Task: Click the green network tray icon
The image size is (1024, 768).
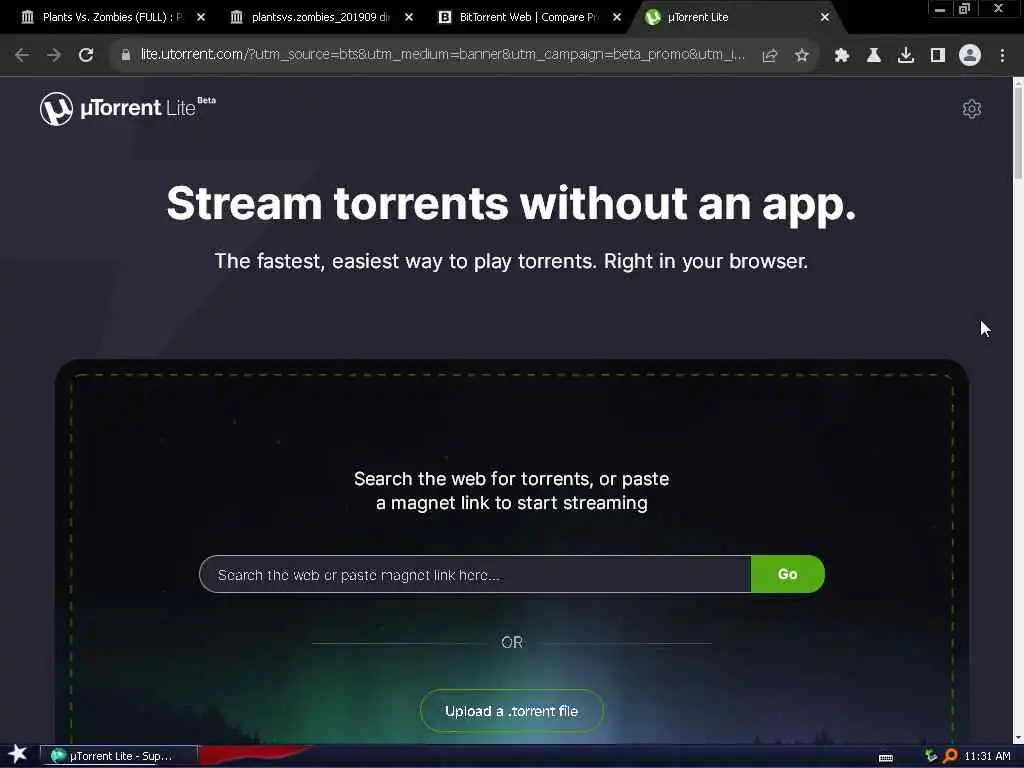Action: point(931,756)
